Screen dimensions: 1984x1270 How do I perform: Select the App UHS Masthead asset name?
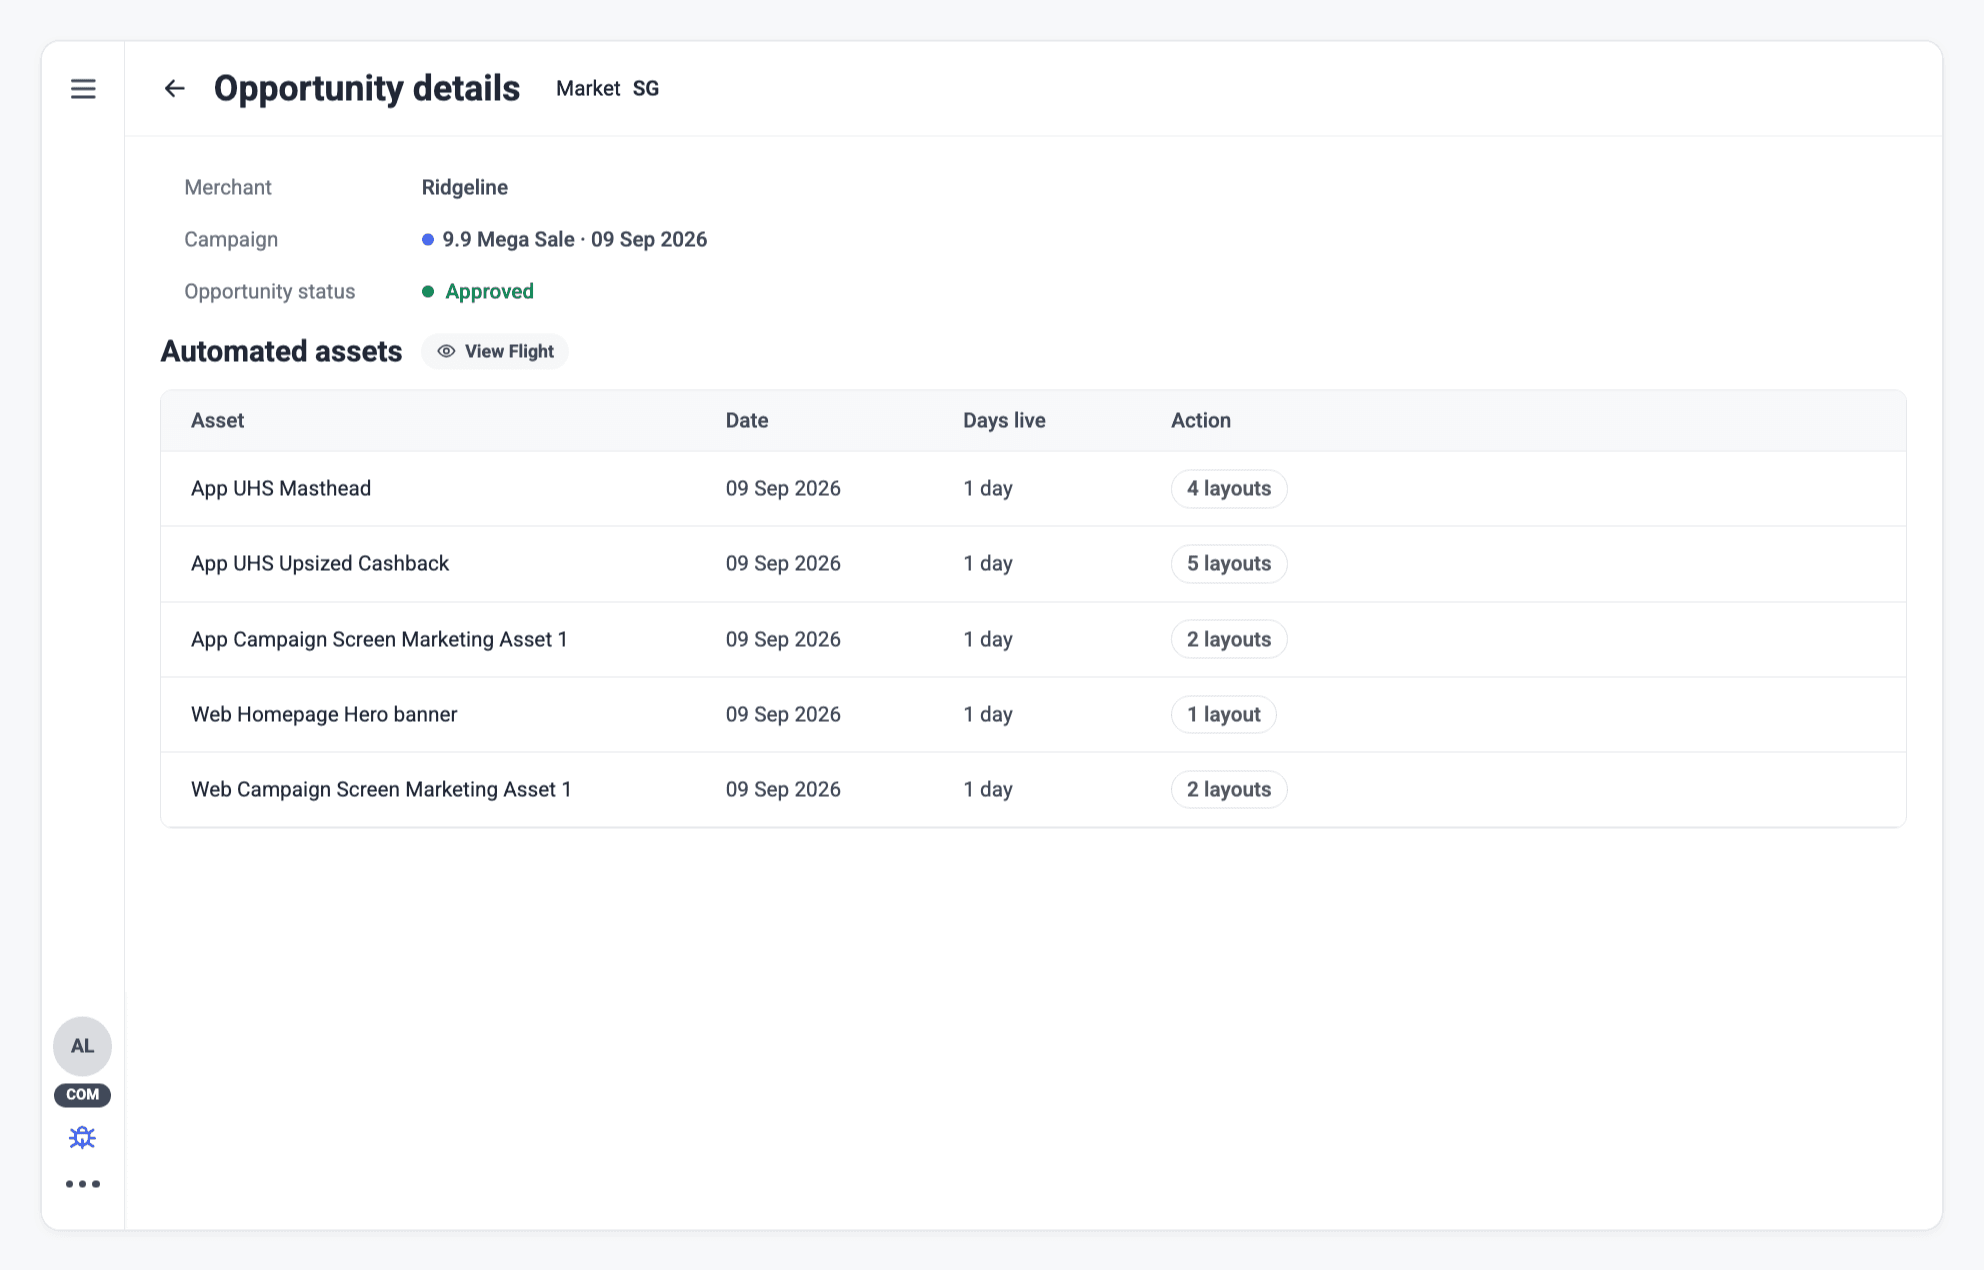281,489
